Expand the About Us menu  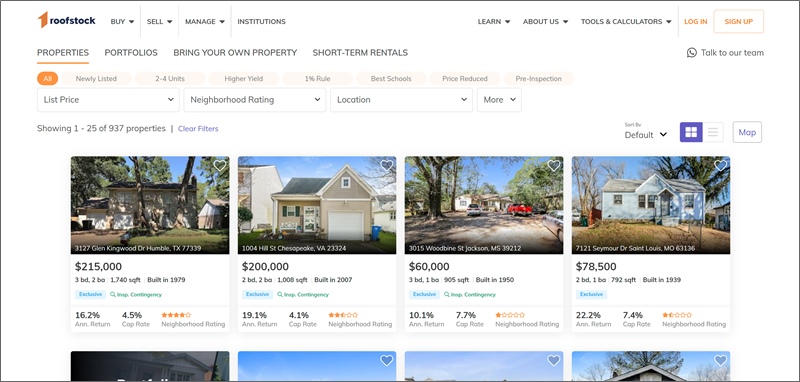tap(545, 21)
